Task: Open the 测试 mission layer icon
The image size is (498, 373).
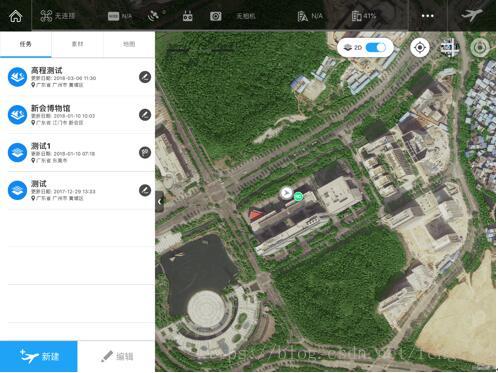Action: pos(17,190)
